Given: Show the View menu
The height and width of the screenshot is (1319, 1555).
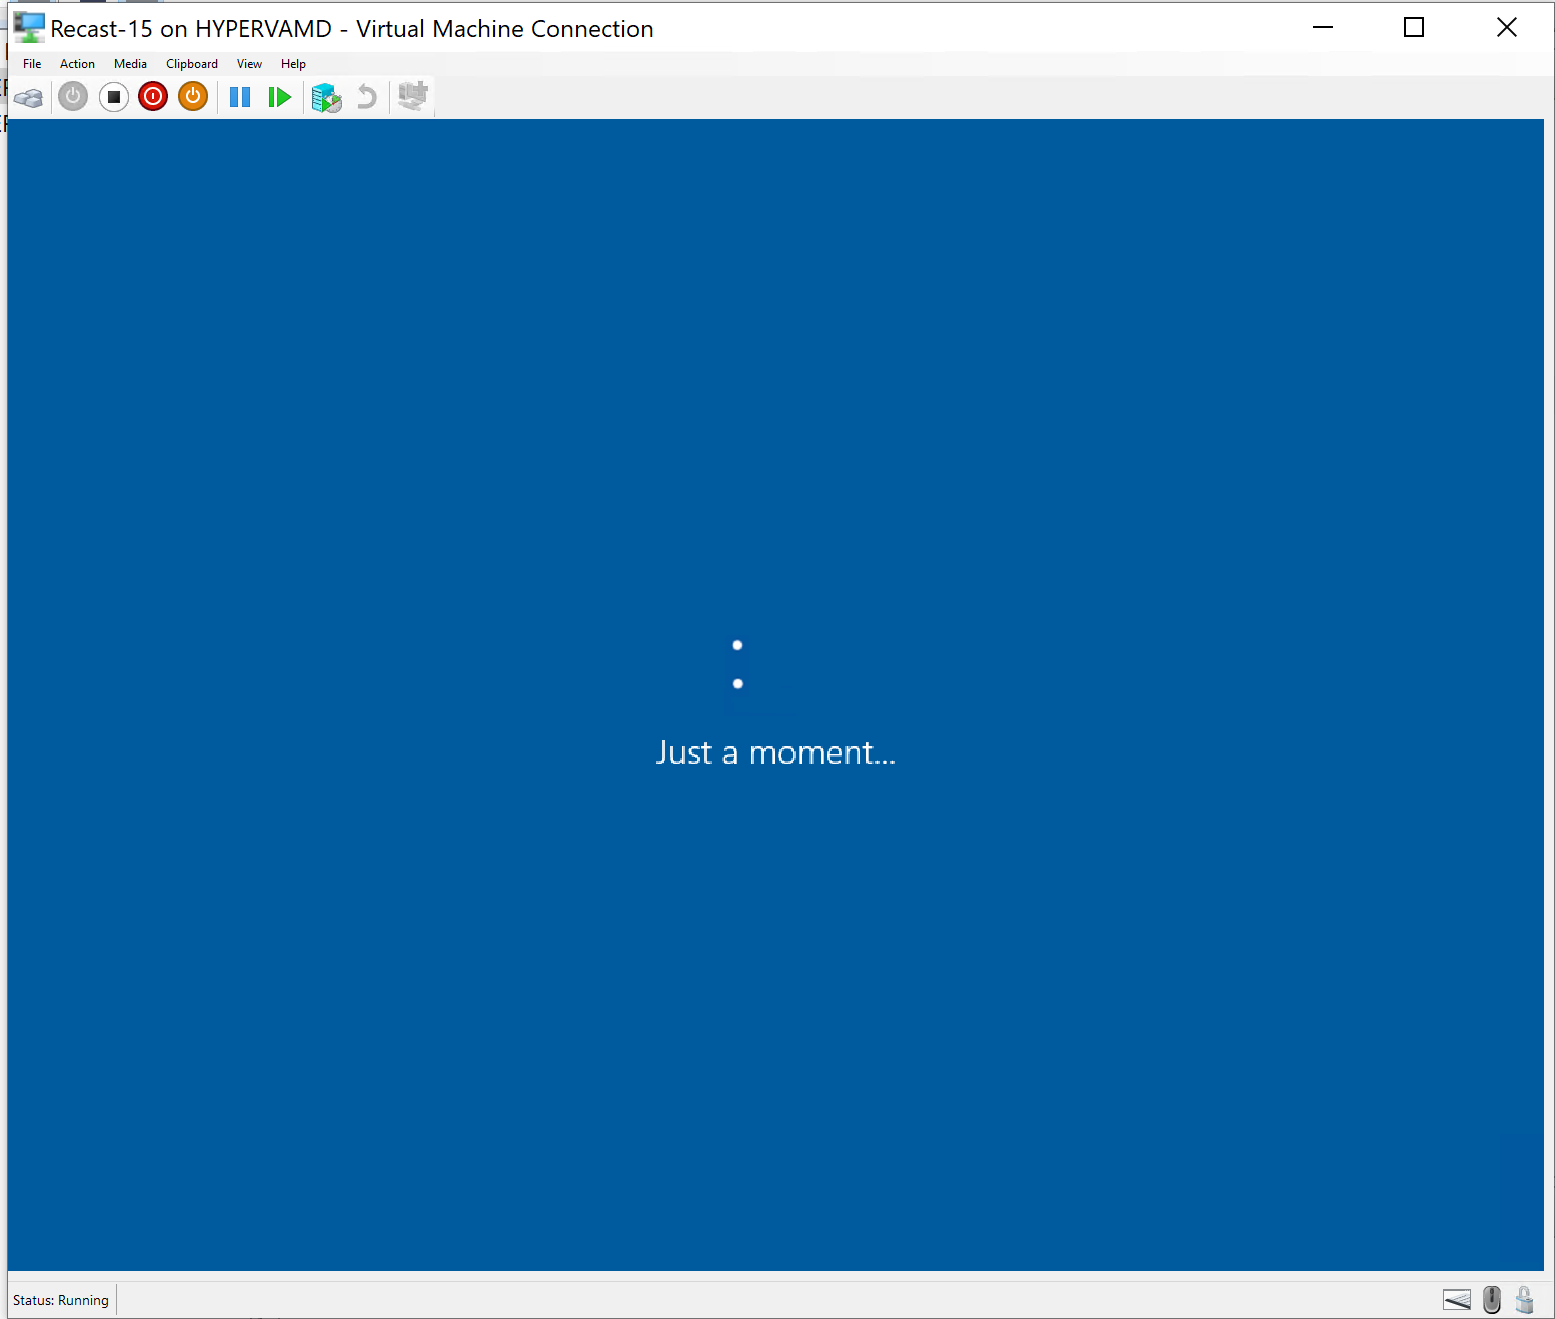Looking at the screenshot, I should (249, 64).
